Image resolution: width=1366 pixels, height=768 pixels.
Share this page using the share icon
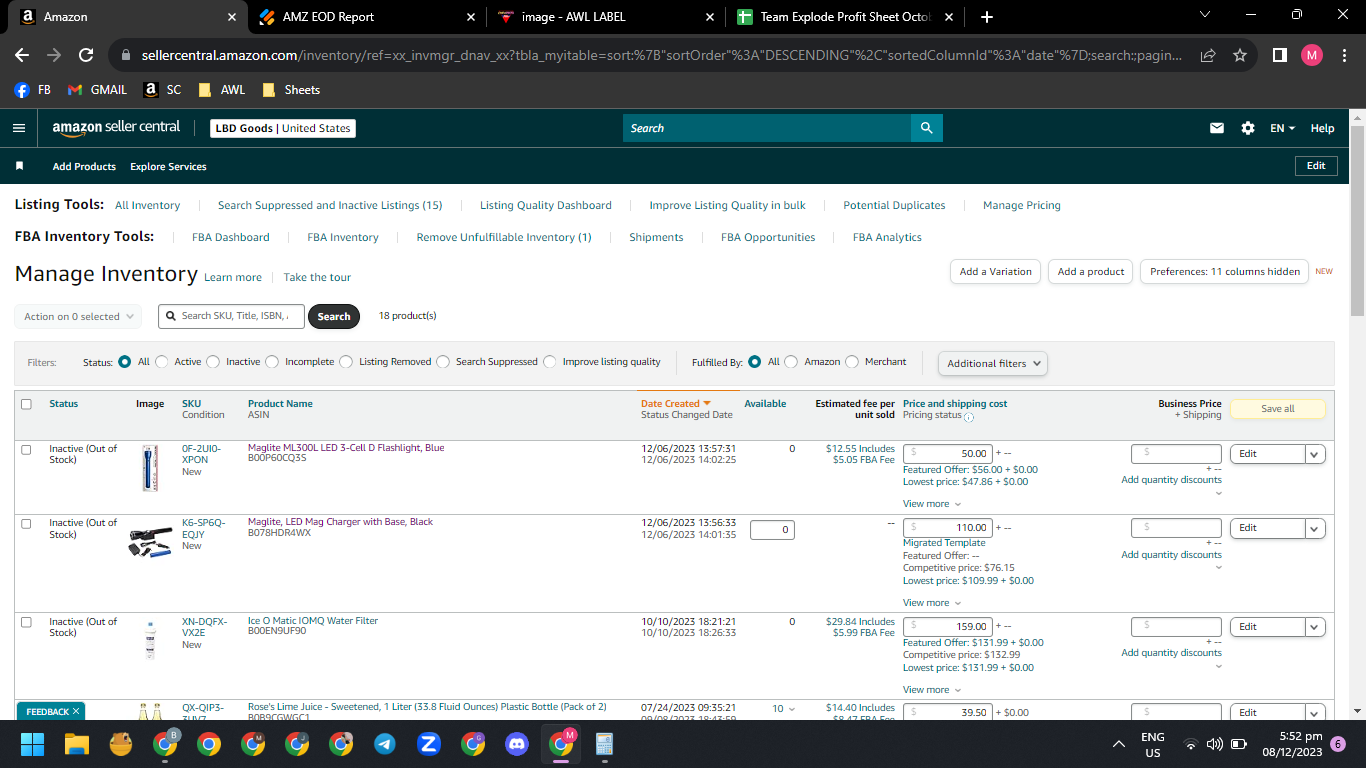(1208, 56)
